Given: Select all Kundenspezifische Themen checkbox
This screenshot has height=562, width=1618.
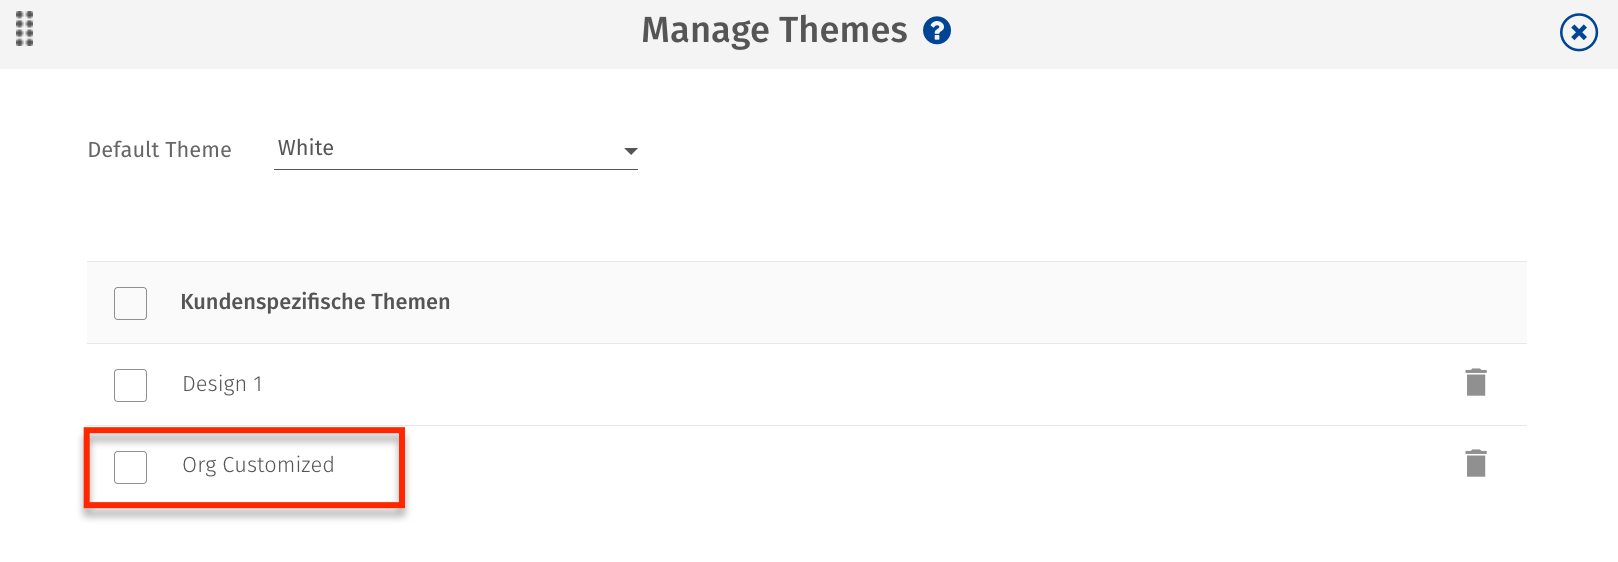Looking at the screenshot, I should (x=130, y=303).
